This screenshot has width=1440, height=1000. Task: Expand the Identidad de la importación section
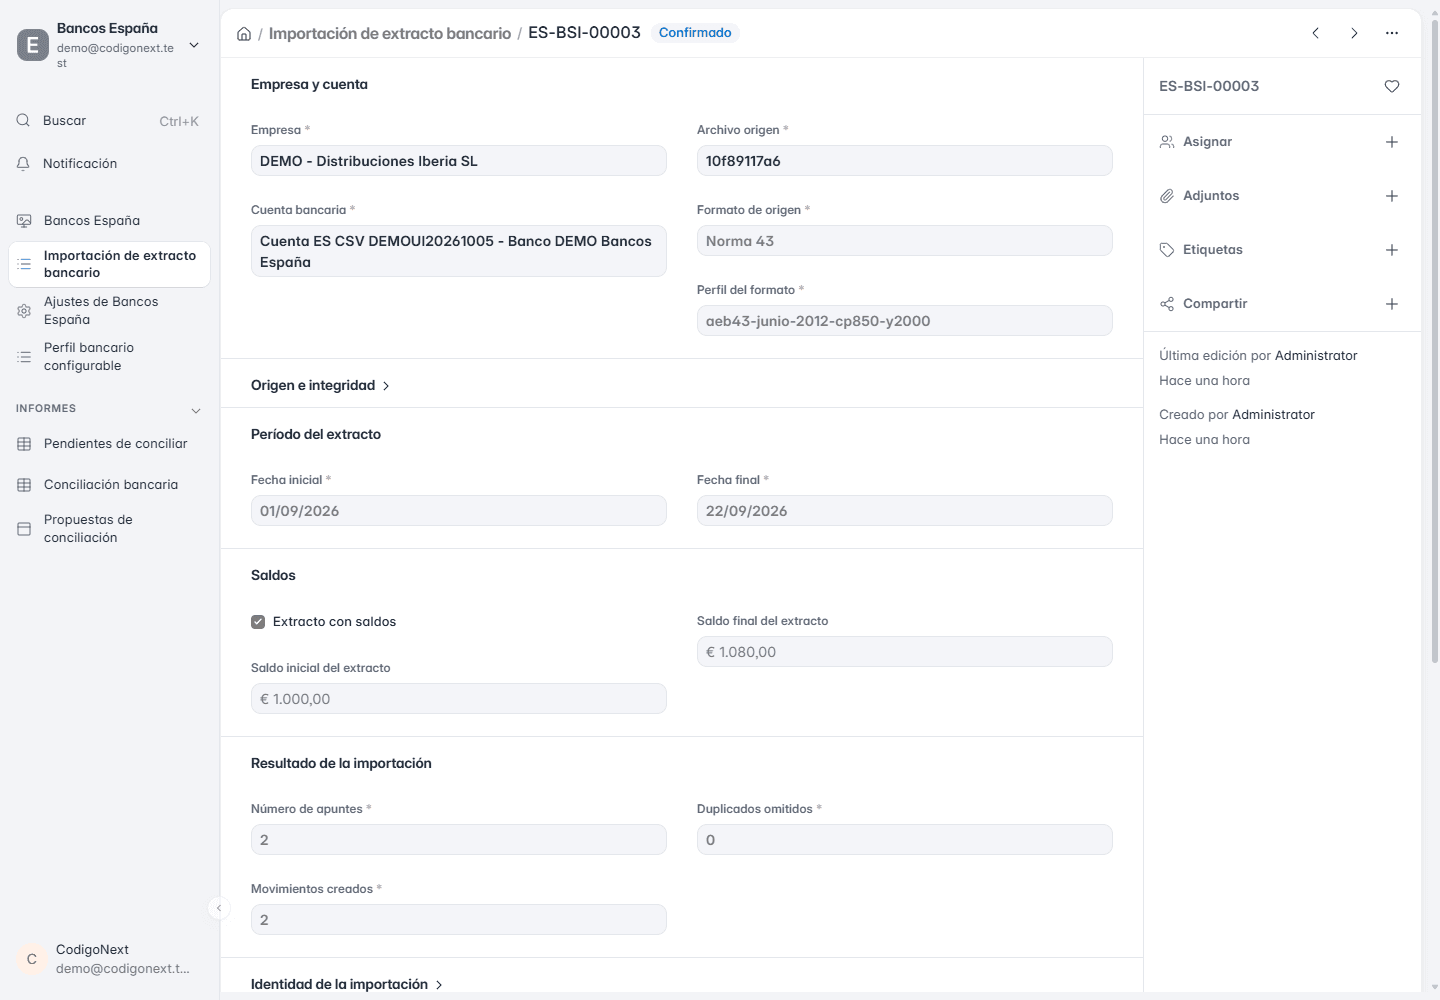[347, 985]
